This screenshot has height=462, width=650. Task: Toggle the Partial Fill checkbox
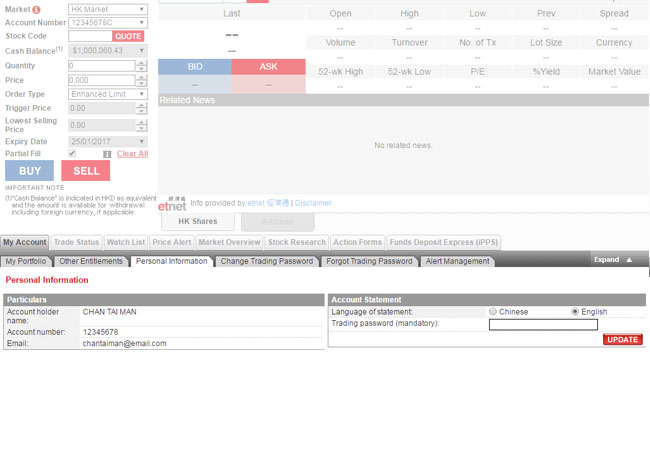click(x=72, y=154)
